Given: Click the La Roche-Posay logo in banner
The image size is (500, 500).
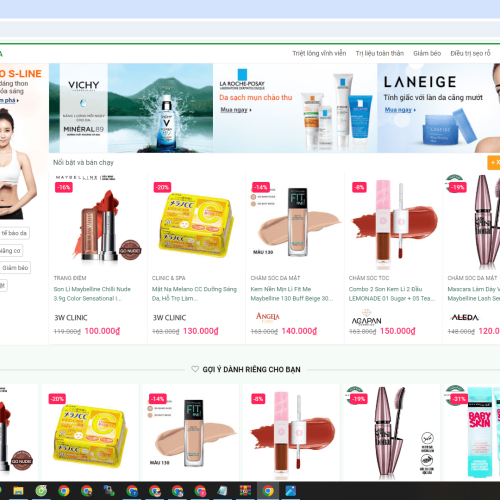Looking at the screenshot, I should point(242,80).
